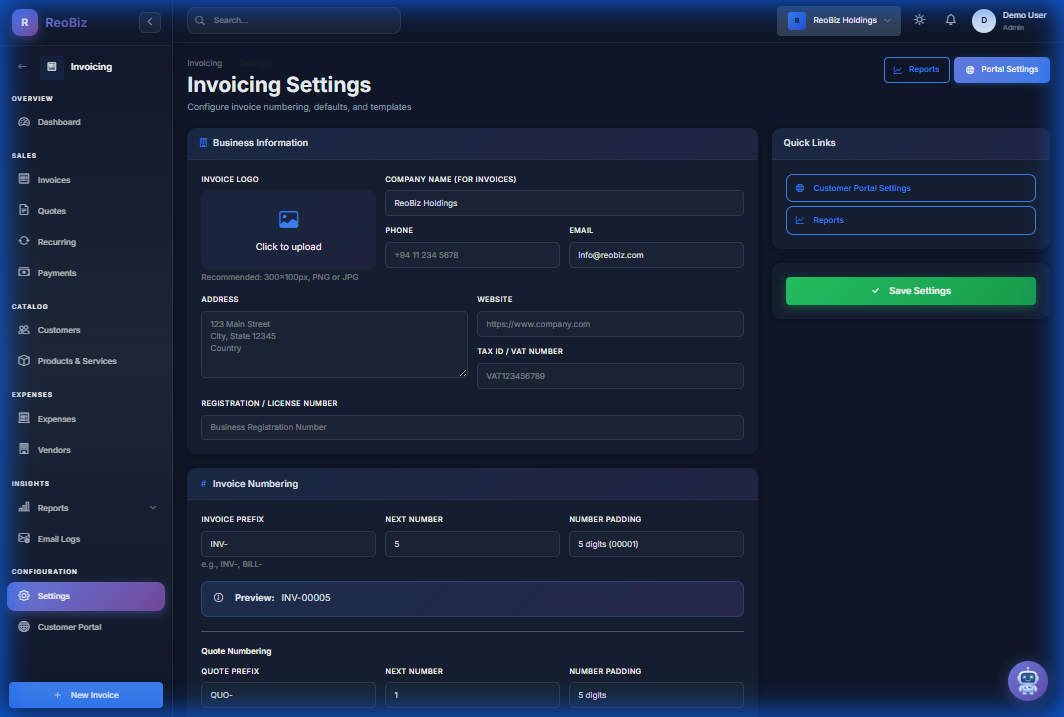Expand the Reports sidebar submenu
This screenshot has width=1064, height=717.
[152, 507]
